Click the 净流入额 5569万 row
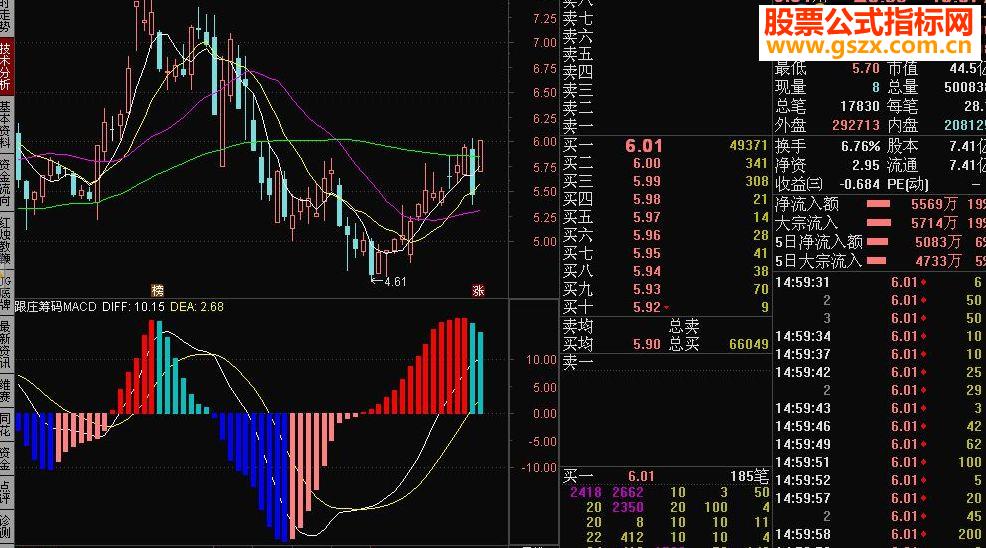Viewport: 986px width, 548px height. pos(880,204)
